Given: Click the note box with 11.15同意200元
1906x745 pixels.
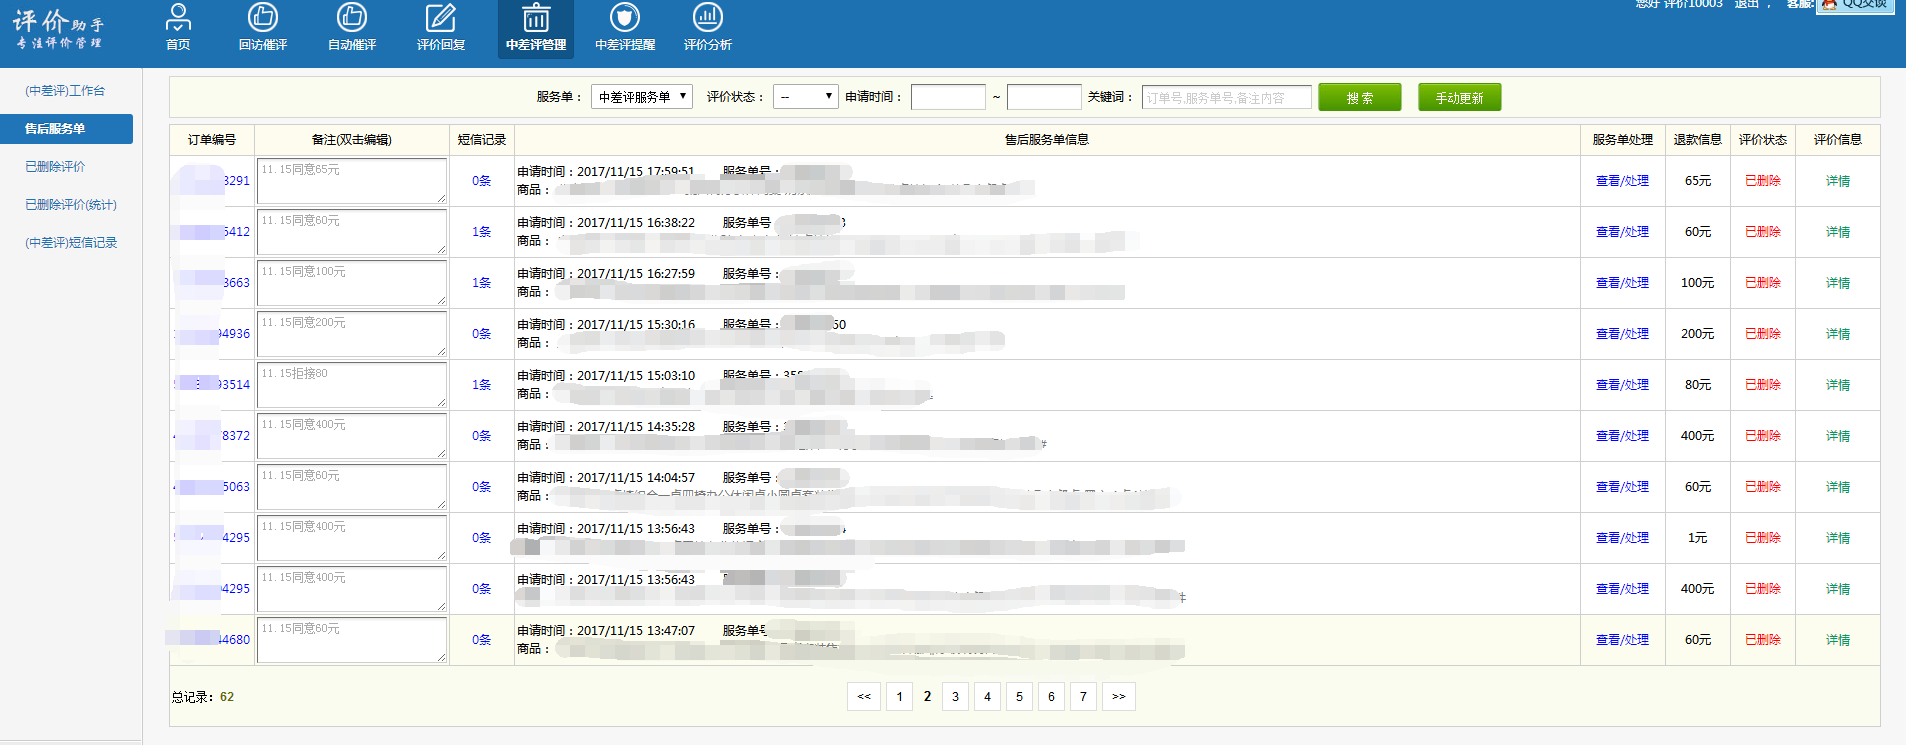Looking at the screenshot, I should coord(351,334).
